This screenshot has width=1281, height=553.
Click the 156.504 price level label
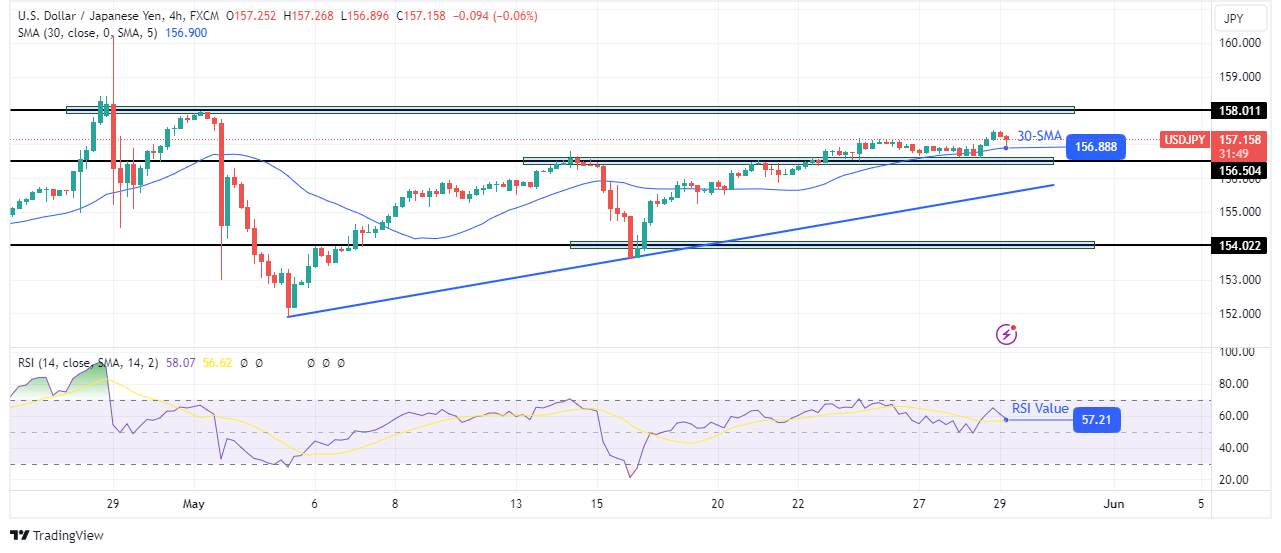coord(1240,171)
